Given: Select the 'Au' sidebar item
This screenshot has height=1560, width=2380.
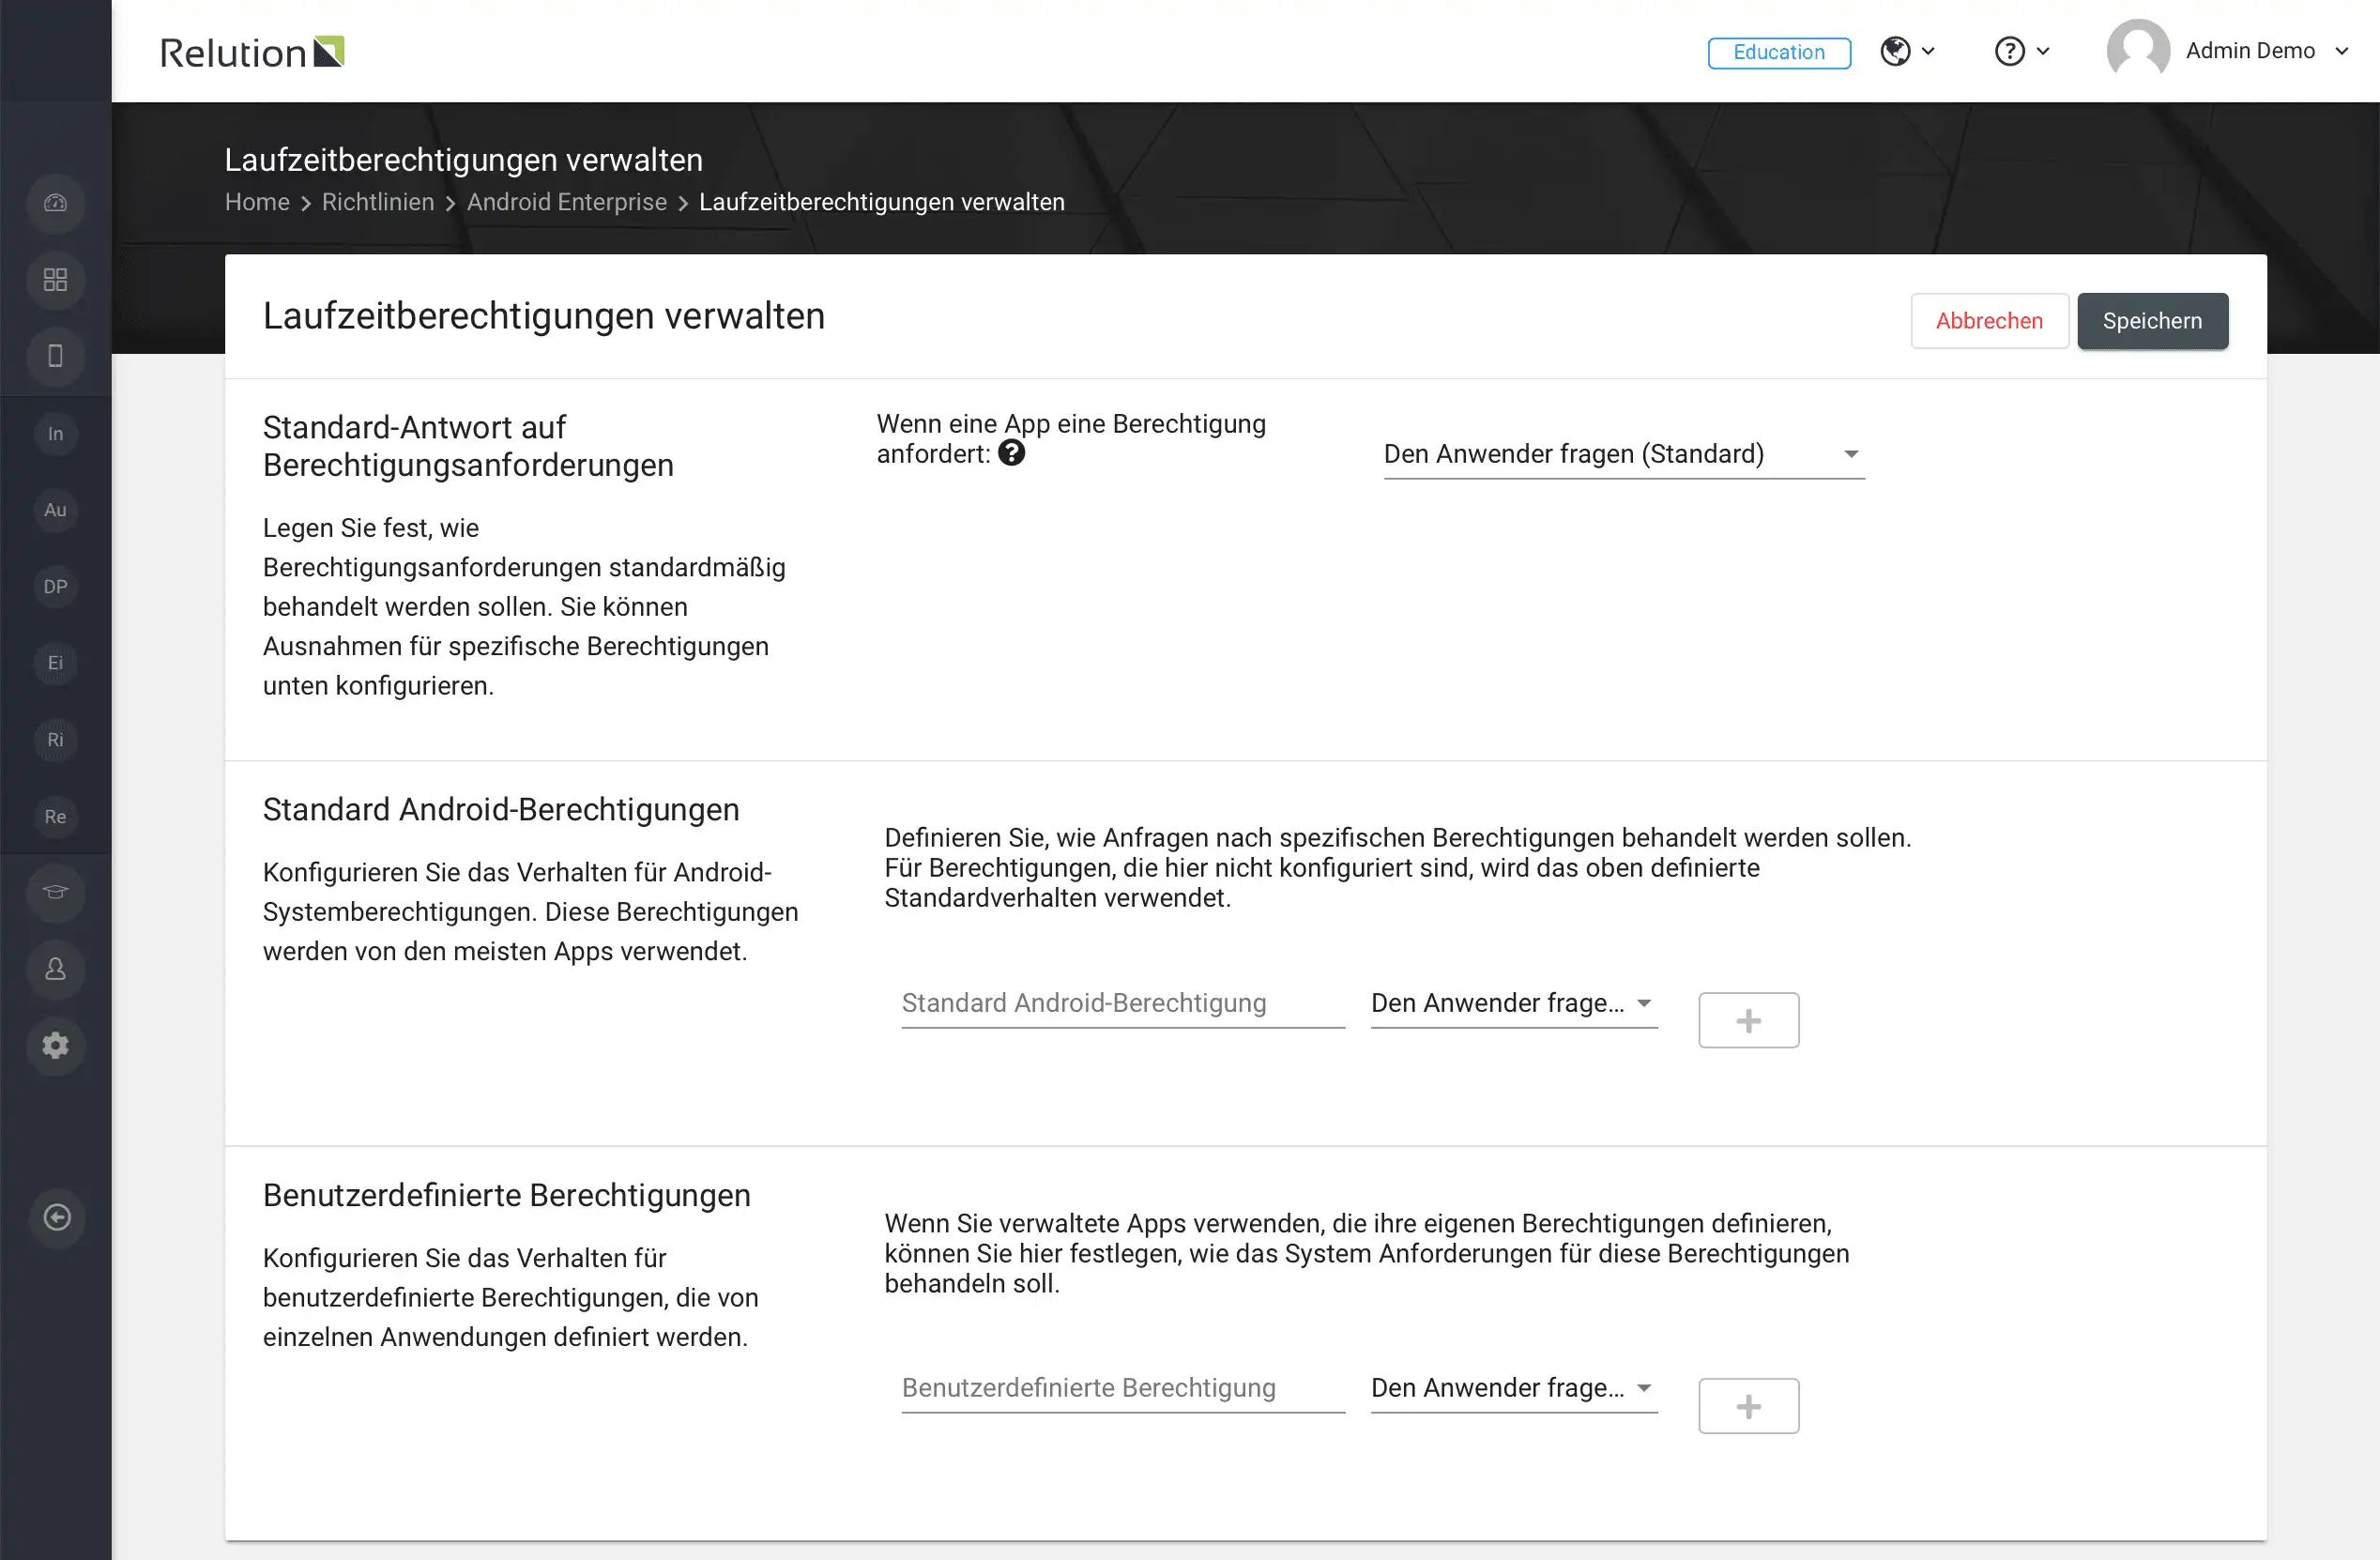Looking at the screenshot, I should (x=56, y=510).
